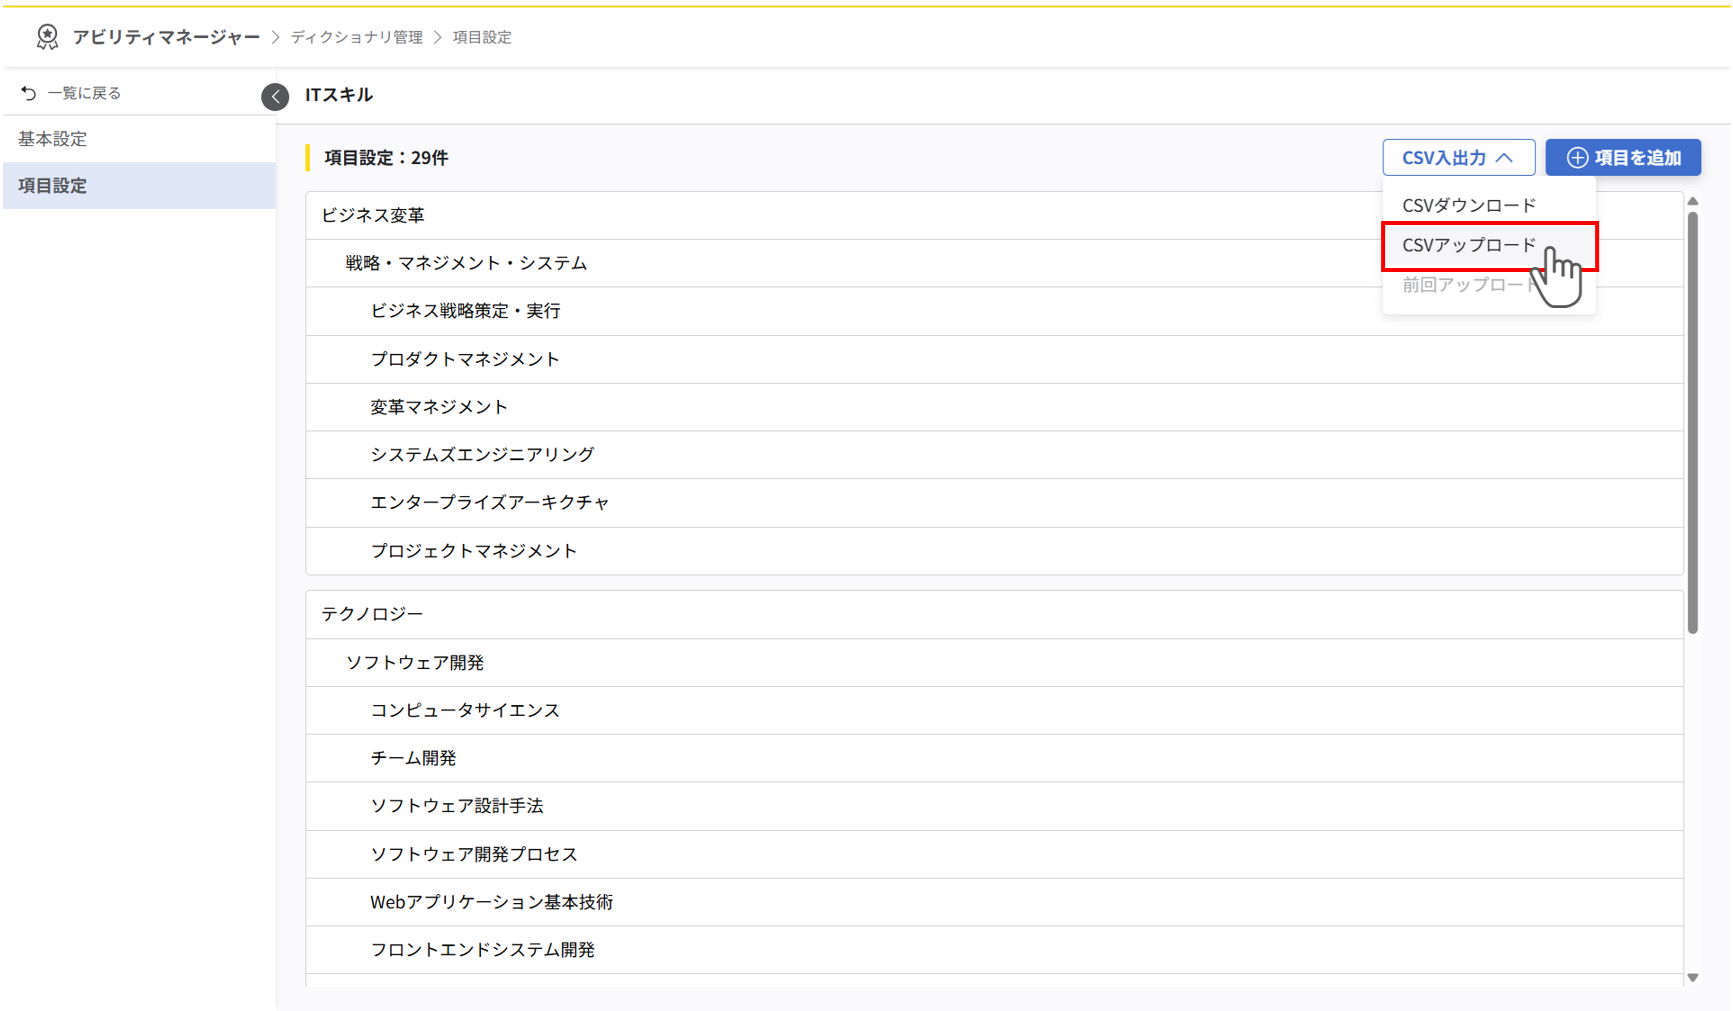This screenshot has height=1011, width=1733.
Task: Select the プロジェクトマネジメント row
Action: [x=473, y=550]
